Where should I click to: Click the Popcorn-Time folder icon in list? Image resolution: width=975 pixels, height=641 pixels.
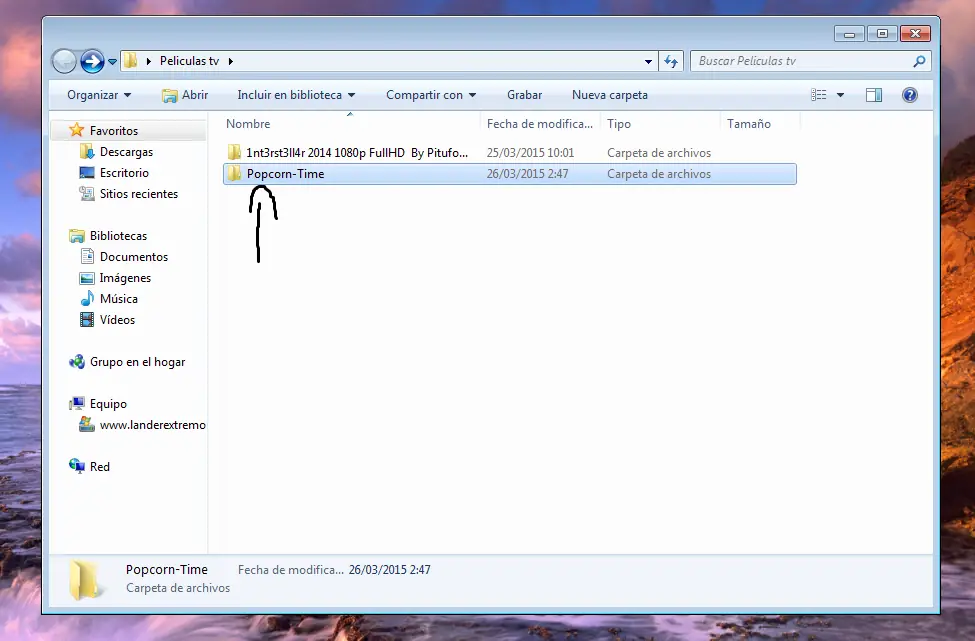[234, 173]
